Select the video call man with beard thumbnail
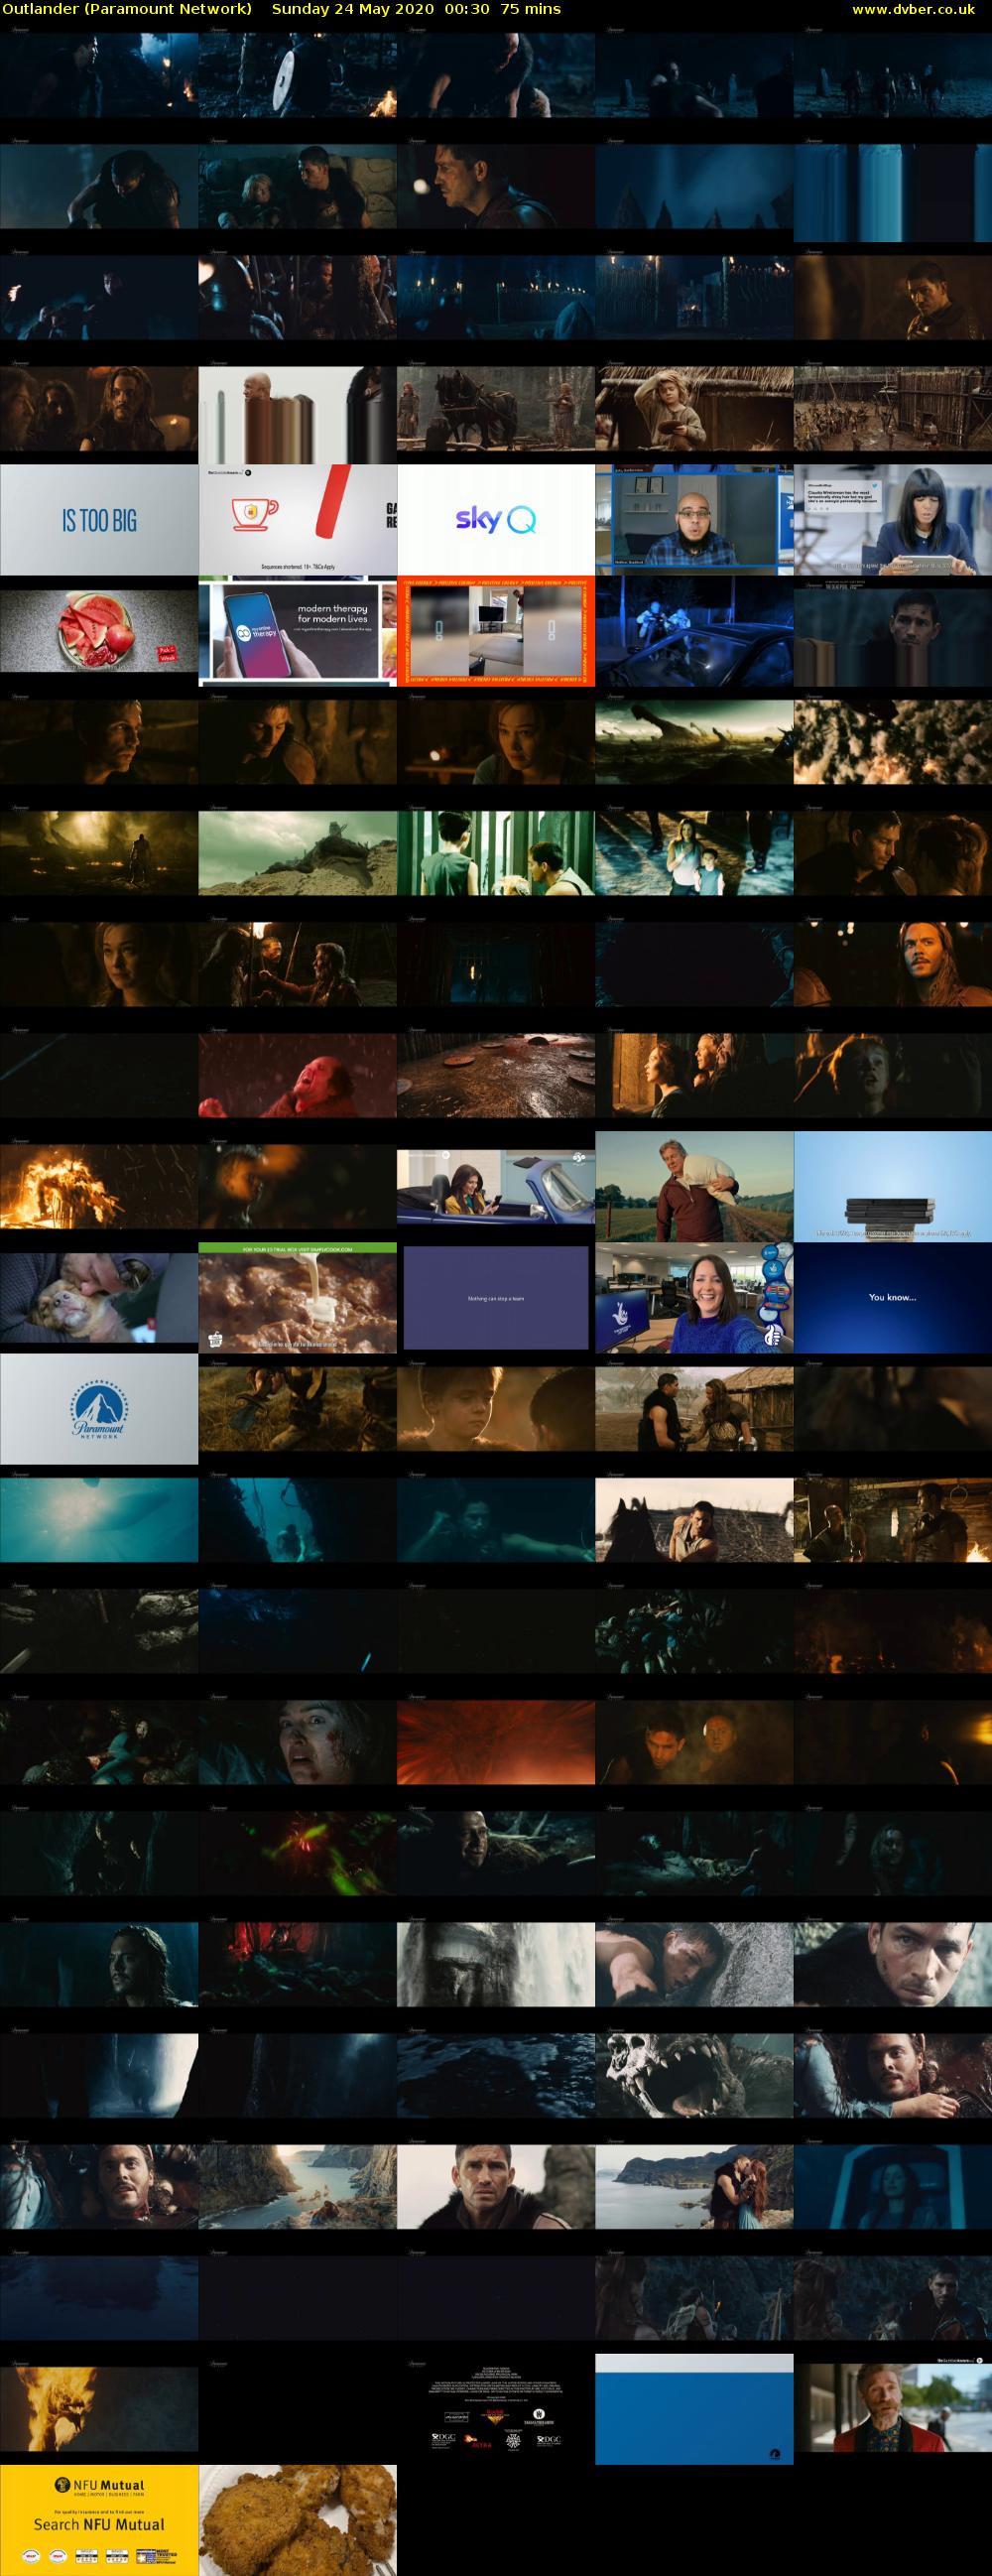Viewport: 992px width, 2576px height. pyautogui.click(x=694, y=520)
